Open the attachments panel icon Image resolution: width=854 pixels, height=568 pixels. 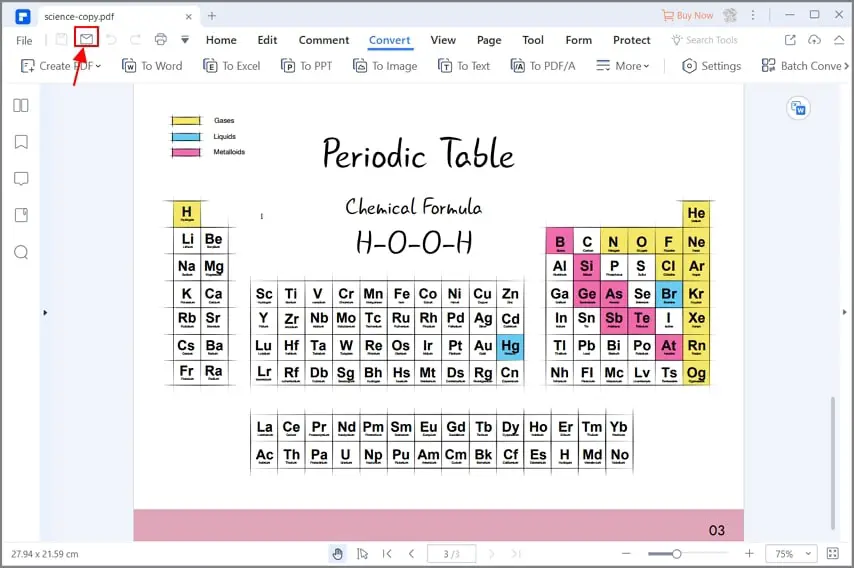click(x=21, y=215)
